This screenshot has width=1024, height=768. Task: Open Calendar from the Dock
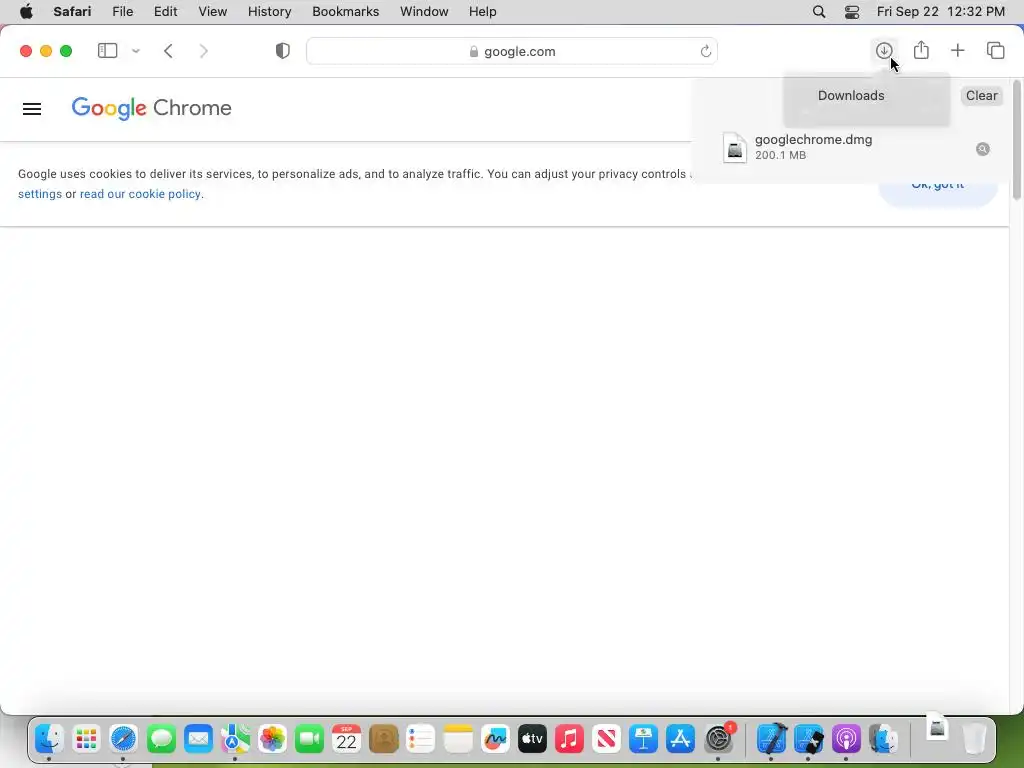346,739
